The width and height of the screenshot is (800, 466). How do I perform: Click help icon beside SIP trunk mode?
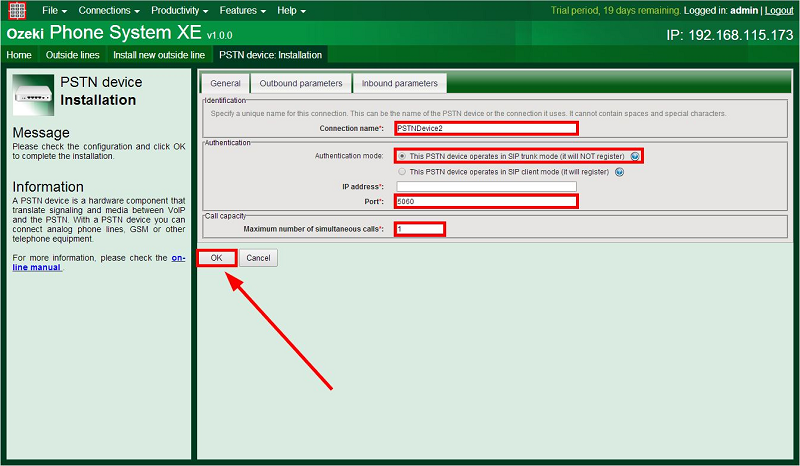tap(634, 157)
